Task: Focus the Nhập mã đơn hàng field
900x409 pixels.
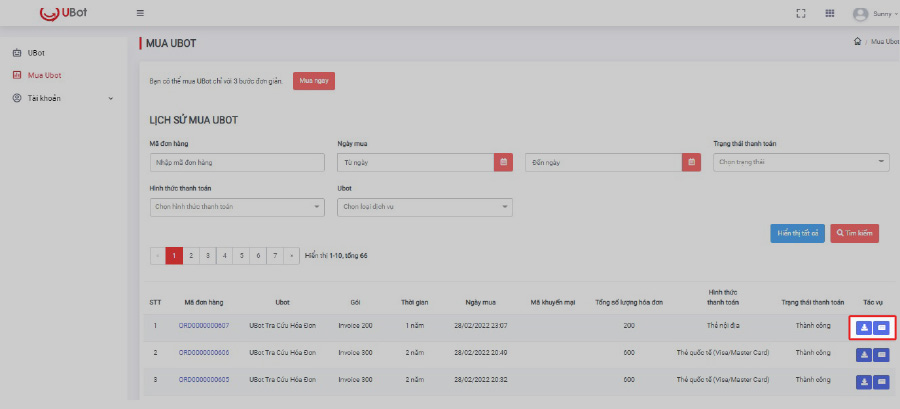Action: coord(237,162)
